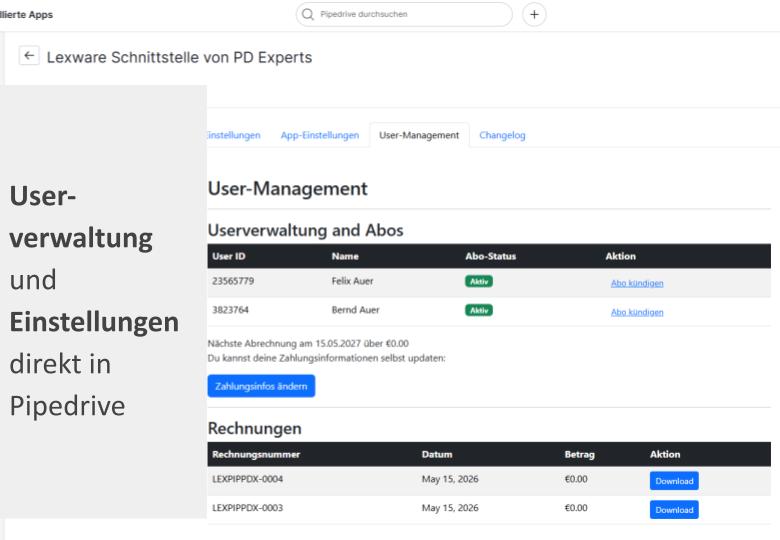Download invoice LEXPIPPDX-0004

pos(674,481)
